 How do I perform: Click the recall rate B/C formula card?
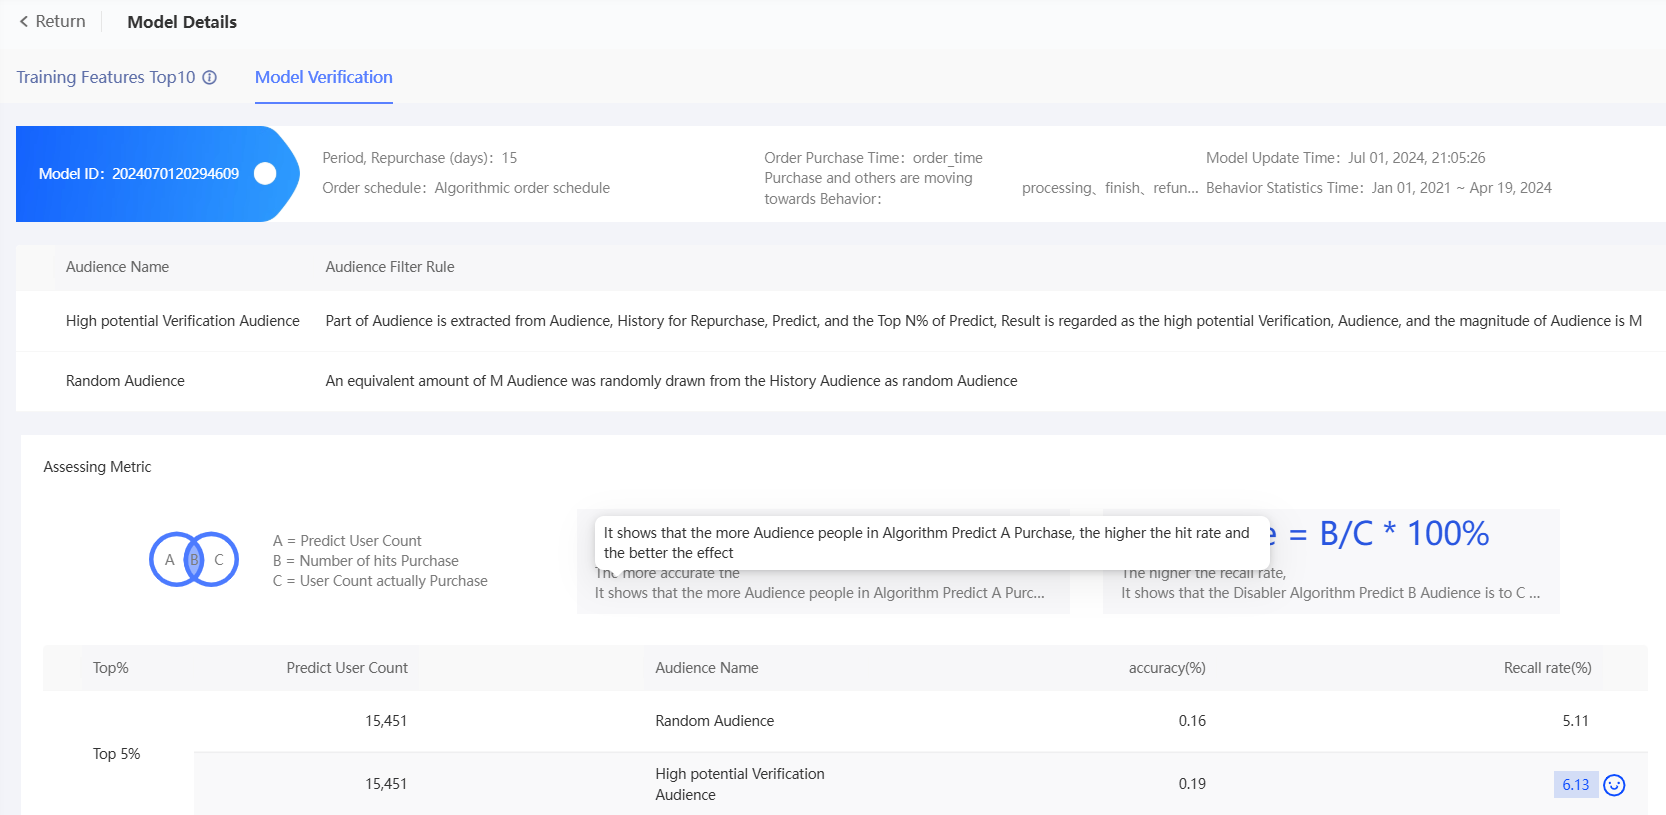(x=1331, y=561)
